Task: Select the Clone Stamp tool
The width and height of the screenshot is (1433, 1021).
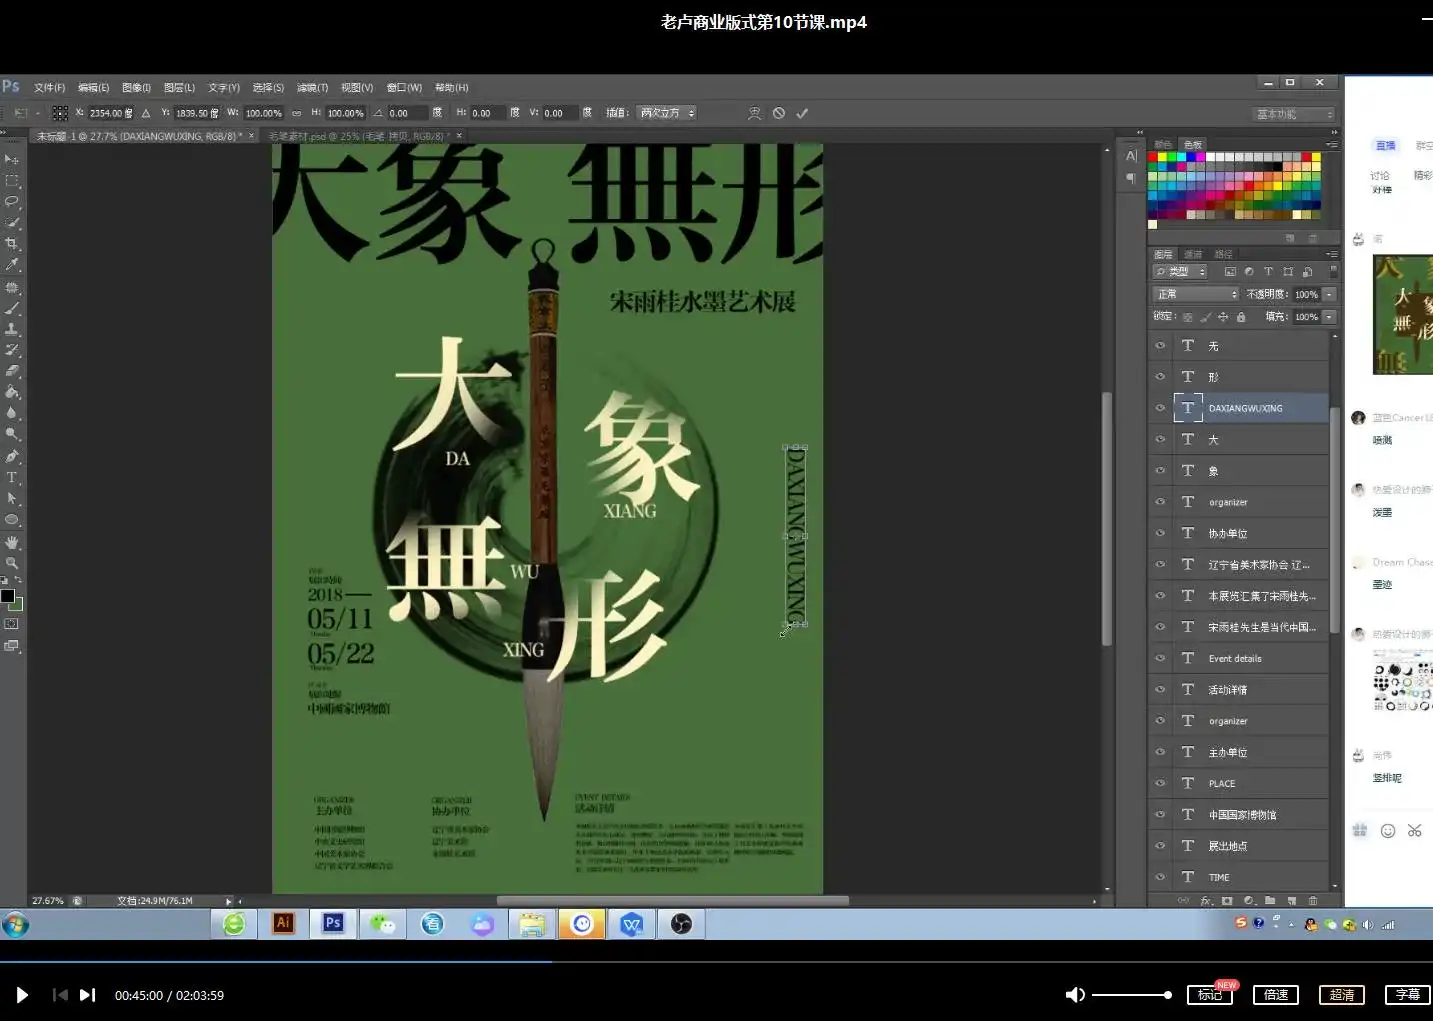Action: pos(13,330)
